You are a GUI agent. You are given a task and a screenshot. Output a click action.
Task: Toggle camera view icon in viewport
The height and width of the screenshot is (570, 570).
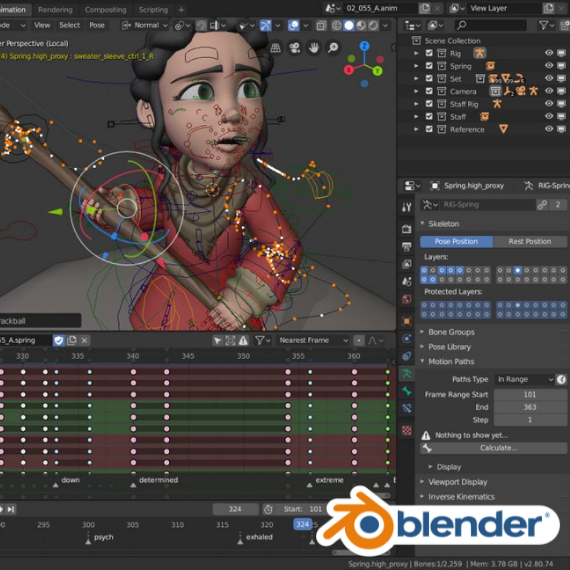[294, 47]
